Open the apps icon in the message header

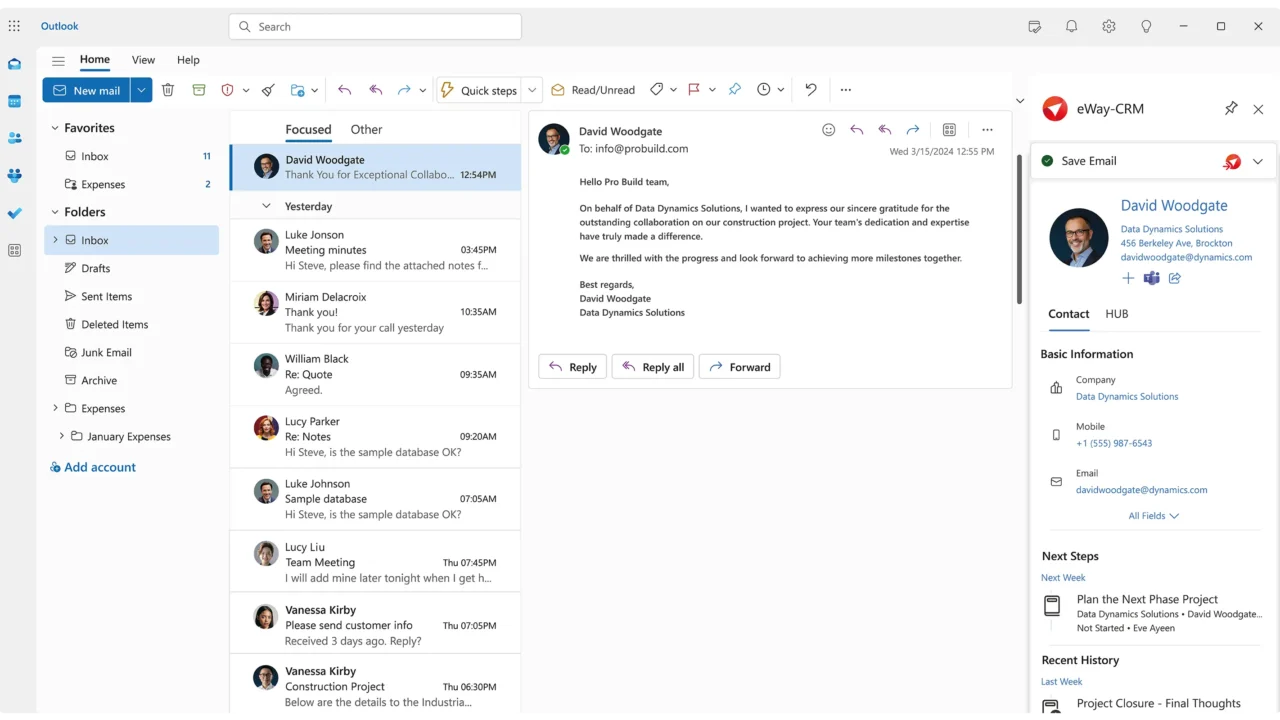949,130
